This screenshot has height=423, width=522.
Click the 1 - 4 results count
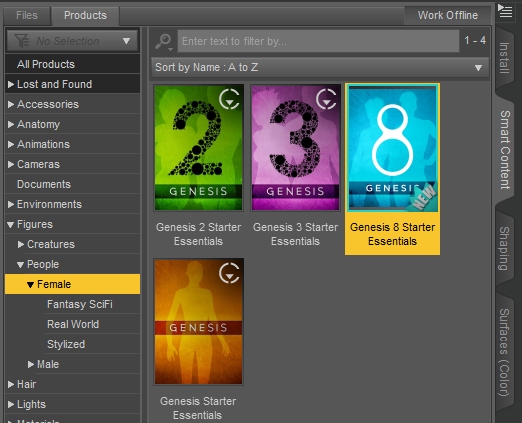point(475,41)
